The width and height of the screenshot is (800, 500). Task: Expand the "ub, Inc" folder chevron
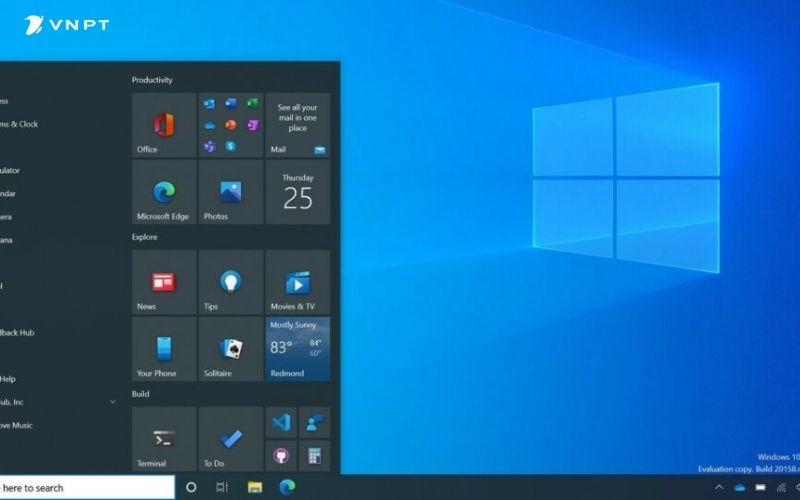click(x=112, y=402)
